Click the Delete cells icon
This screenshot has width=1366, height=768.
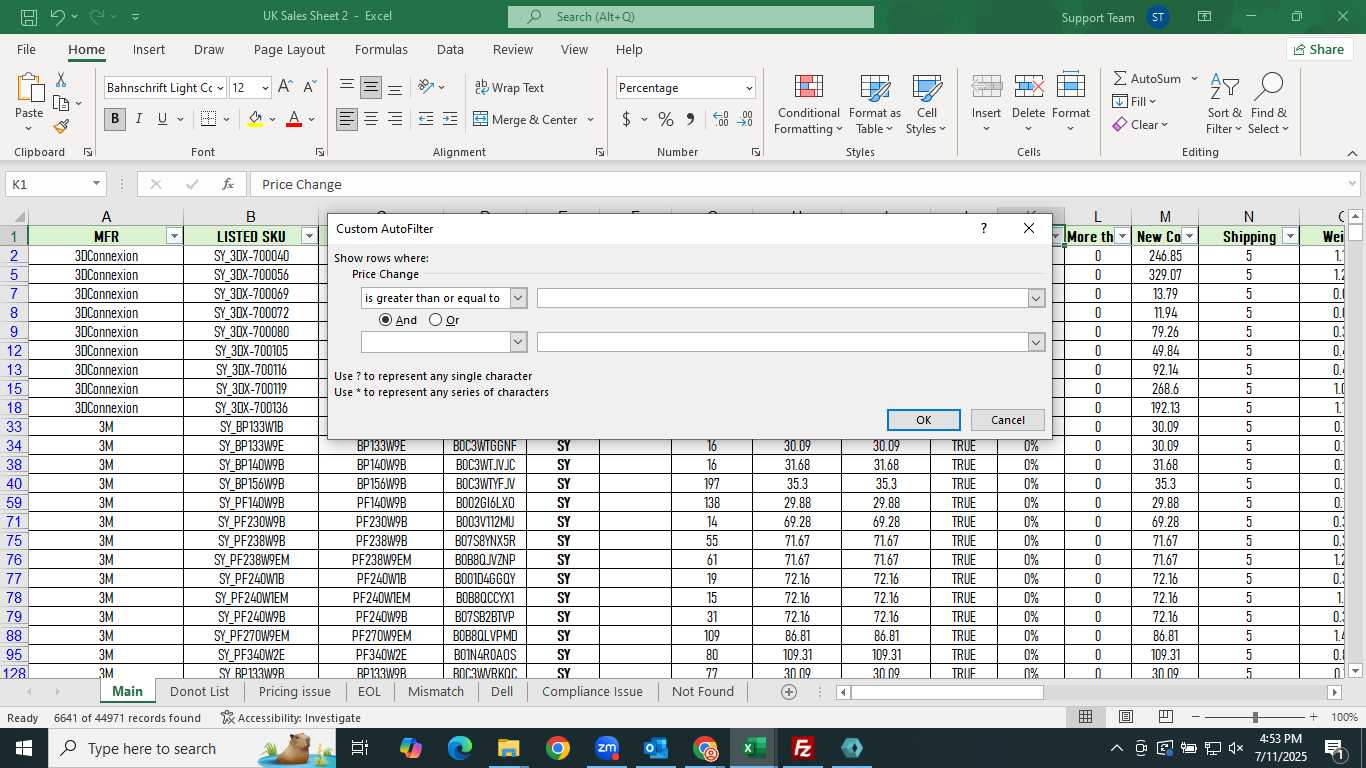[x=1029, y=86]
